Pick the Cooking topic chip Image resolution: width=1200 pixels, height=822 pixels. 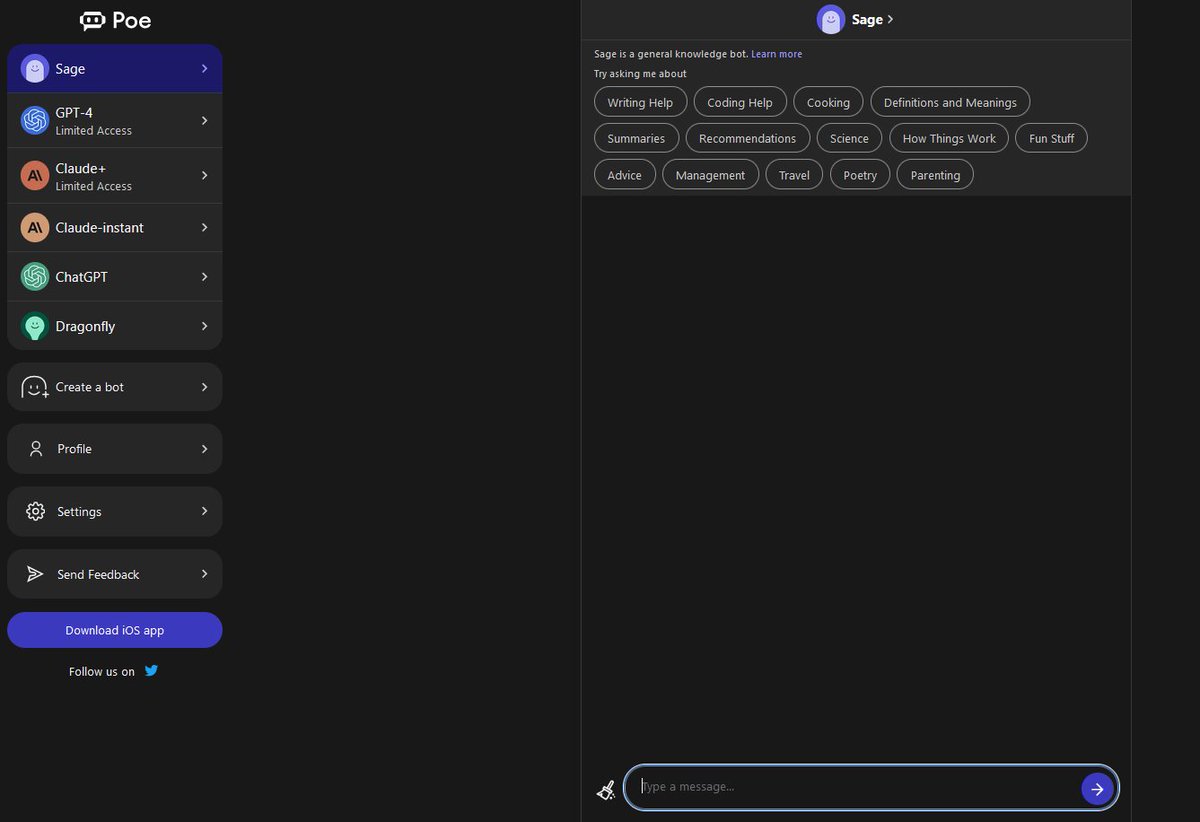828,102
